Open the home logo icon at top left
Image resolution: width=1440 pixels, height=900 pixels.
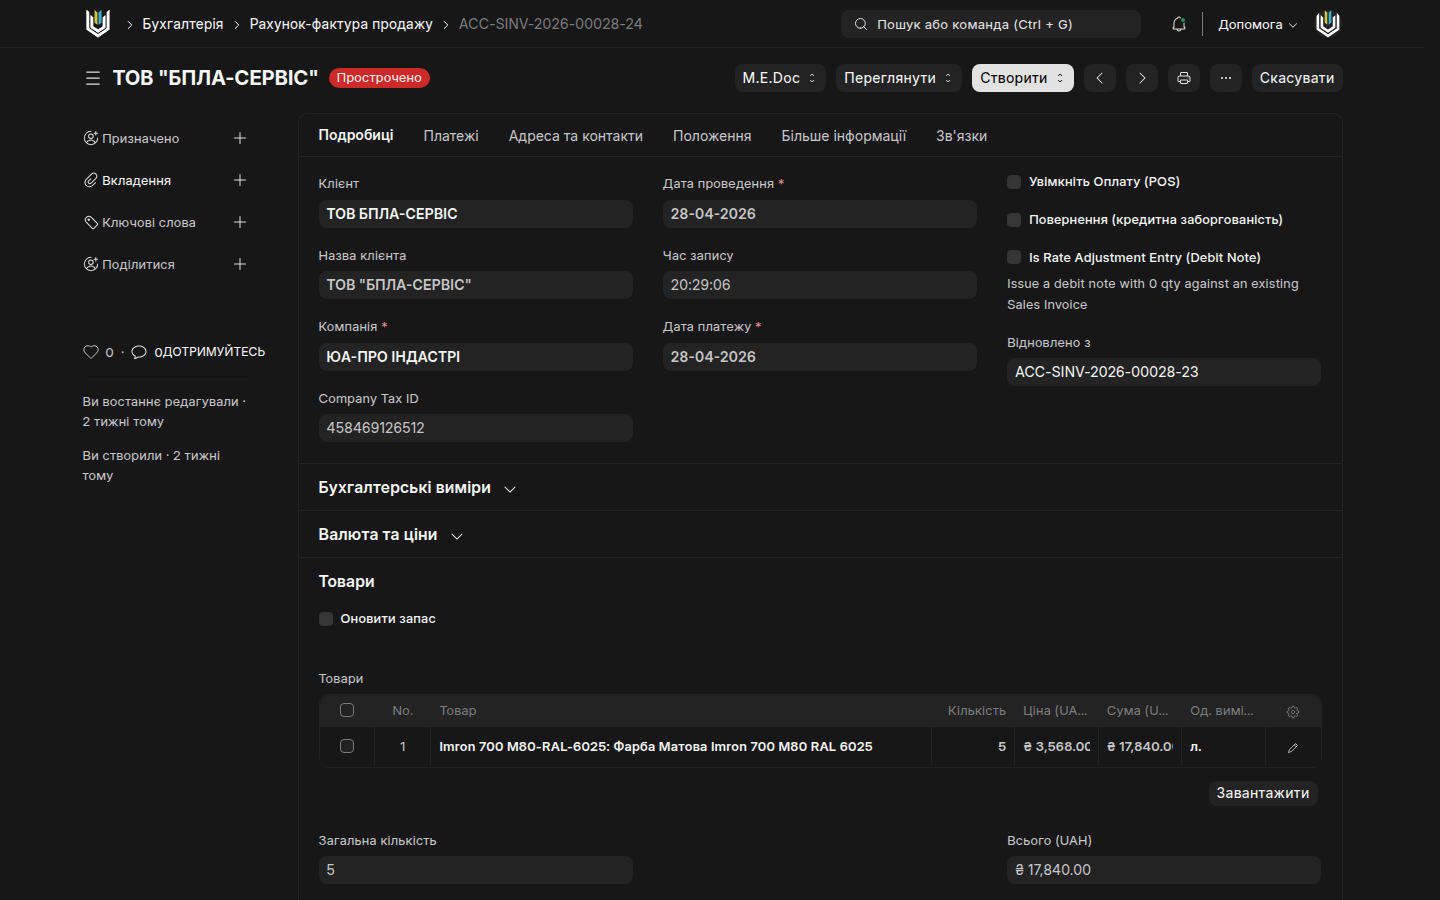(97, 24)
